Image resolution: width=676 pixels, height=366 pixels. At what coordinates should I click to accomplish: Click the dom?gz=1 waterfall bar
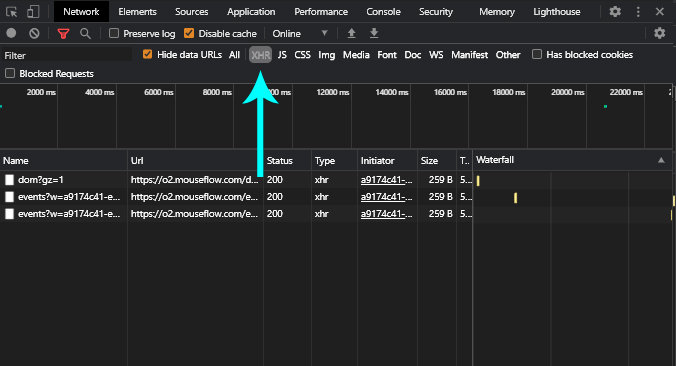pyautogui.click(x=478, y=181)
